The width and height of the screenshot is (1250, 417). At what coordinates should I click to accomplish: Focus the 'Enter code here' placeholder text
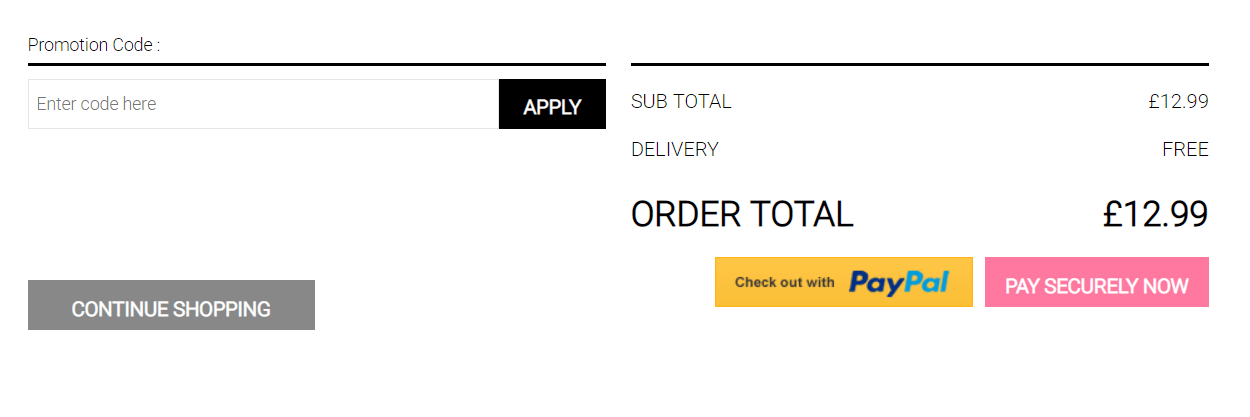pos(96,104)
